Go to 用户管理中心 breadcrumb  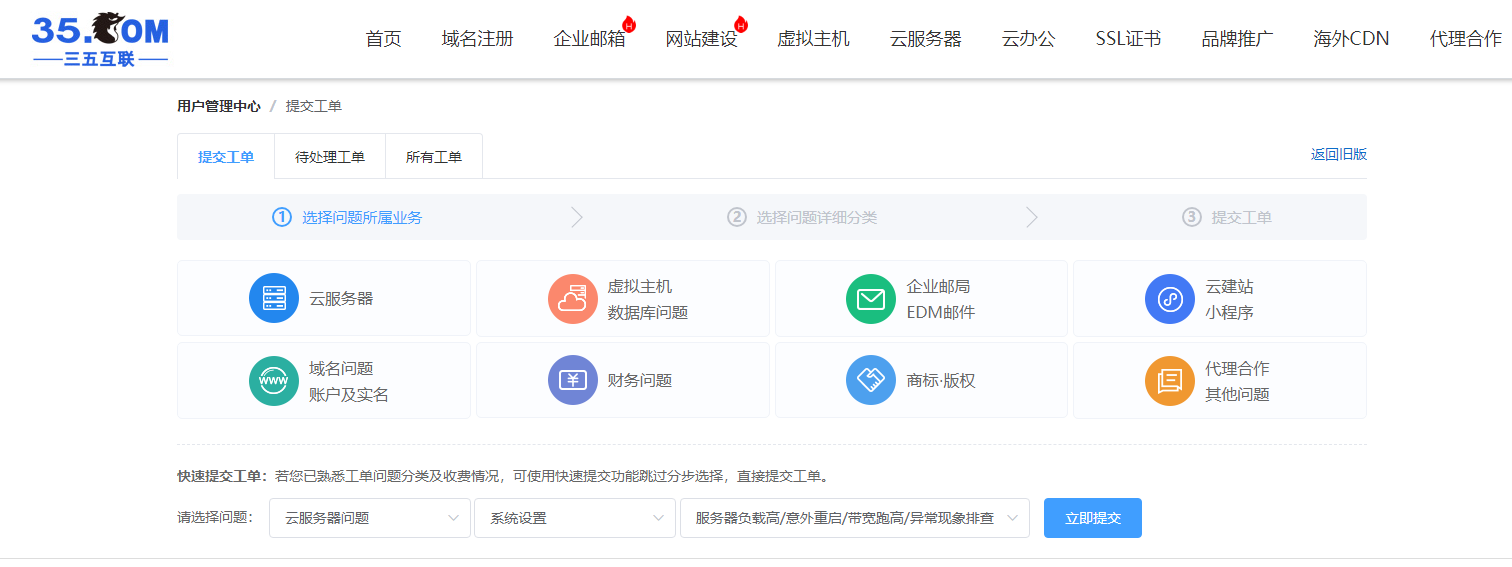[218, 106]
